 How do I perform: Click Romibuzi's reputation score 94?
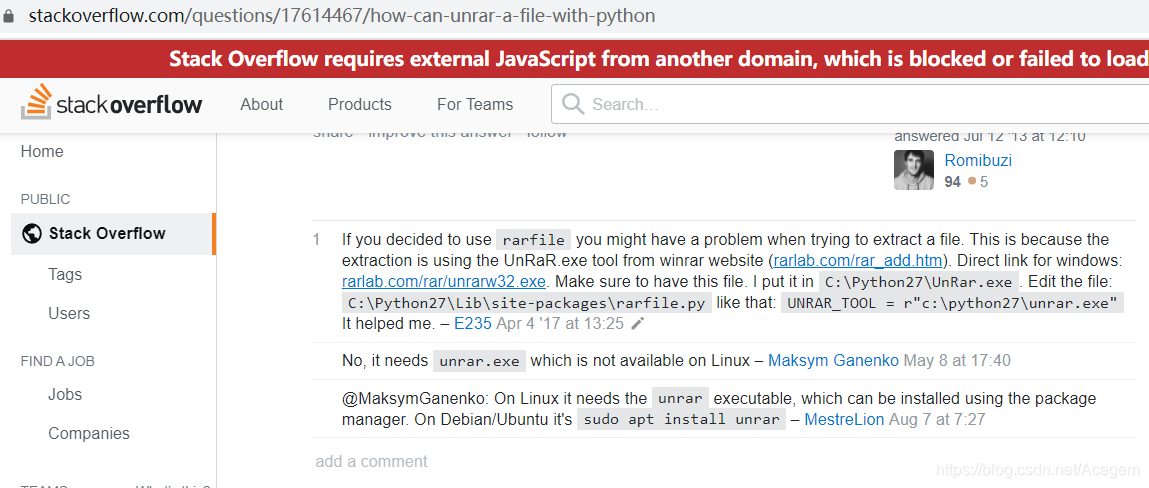coord(953,182)
